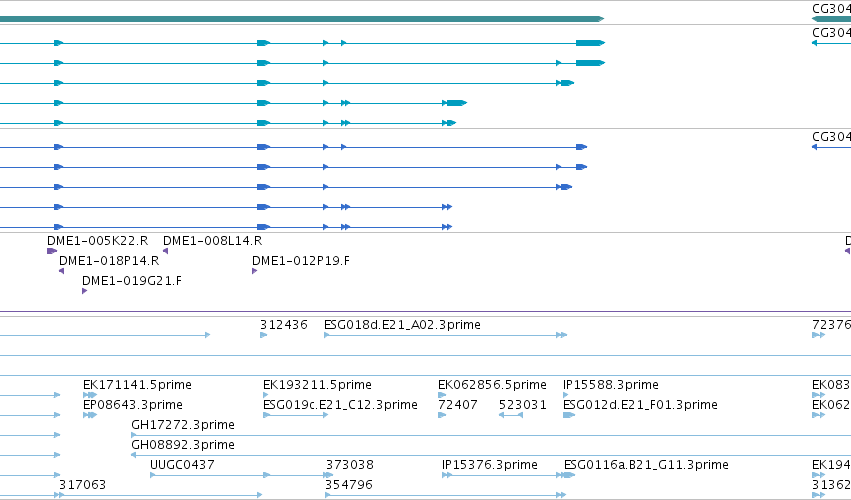Click the first blue CDS transcript's last exon
This screenshot has height=500, width=851.
point(581,147)
